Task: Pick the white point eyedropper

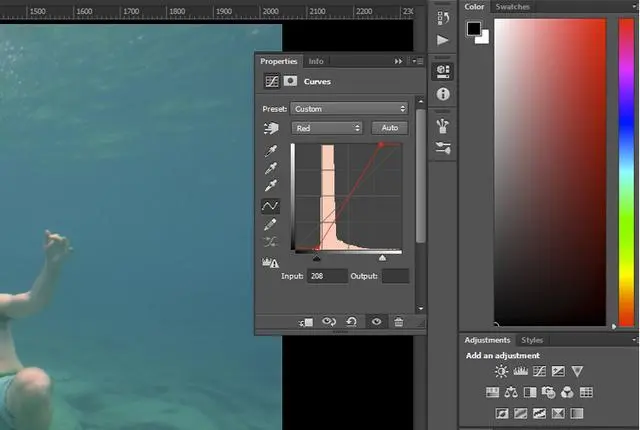Action: pos(271,185)
